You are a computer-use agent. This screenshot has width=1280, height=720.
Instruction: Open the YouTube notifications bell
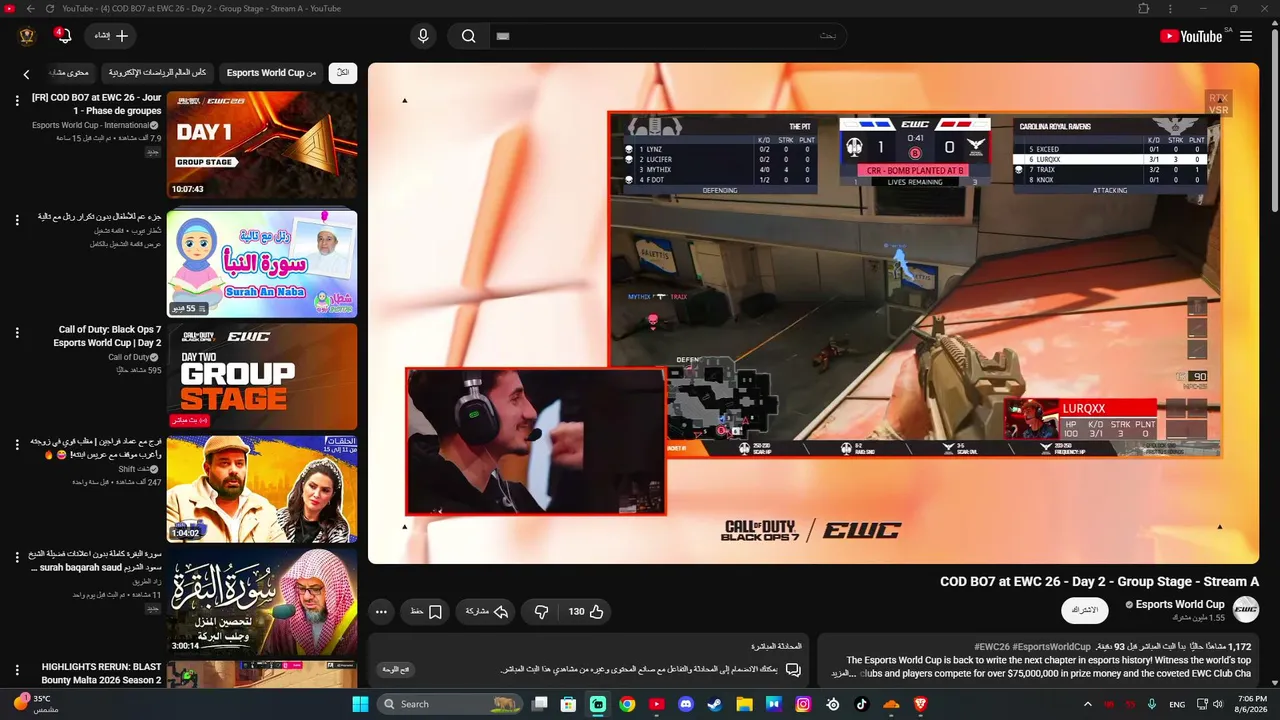[x=64, y=36]
